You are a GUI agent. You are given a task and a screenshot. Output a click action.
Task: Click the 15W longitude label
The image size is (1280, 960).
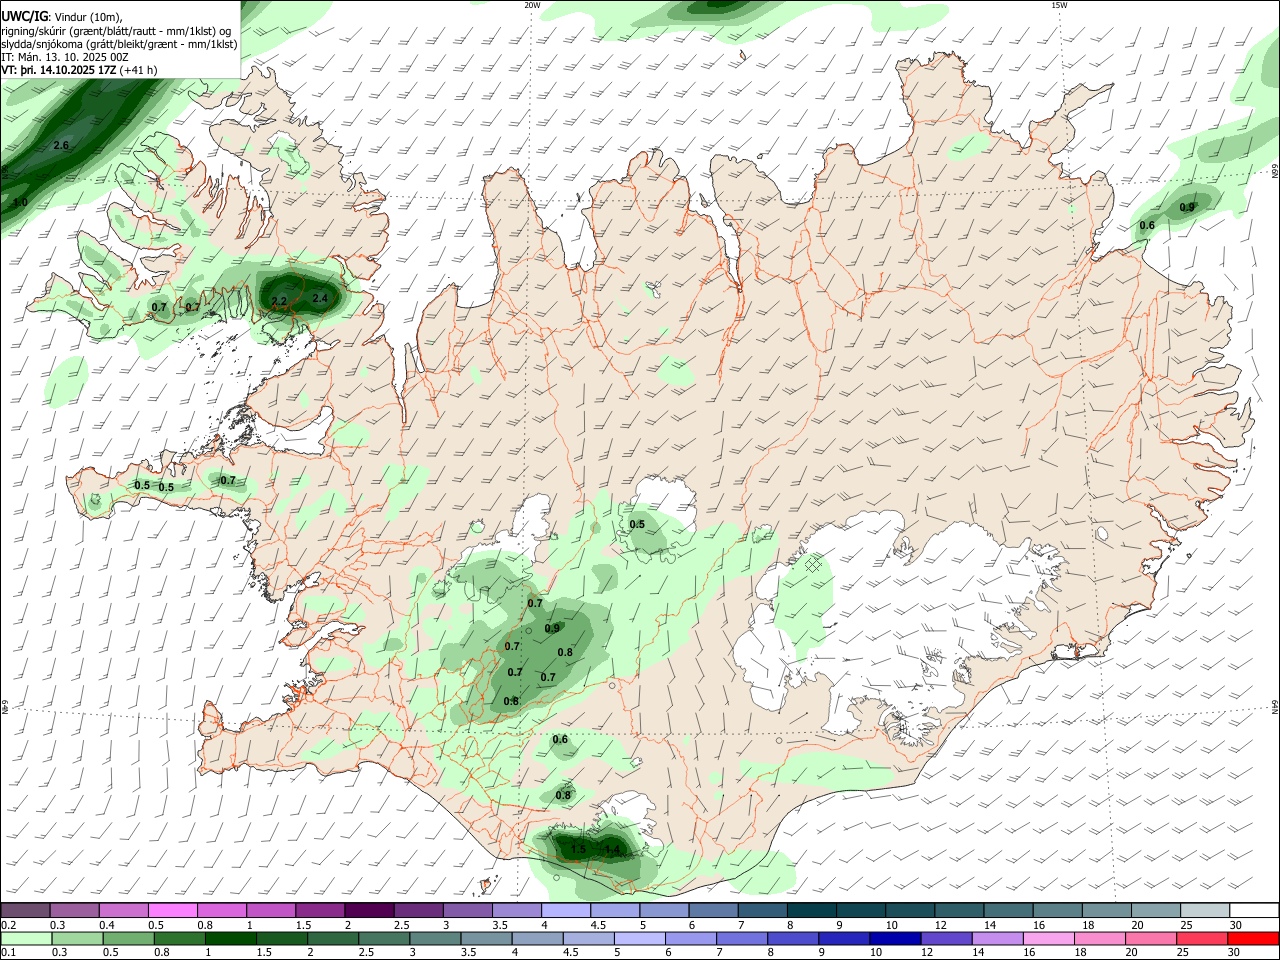point(1059,5)
